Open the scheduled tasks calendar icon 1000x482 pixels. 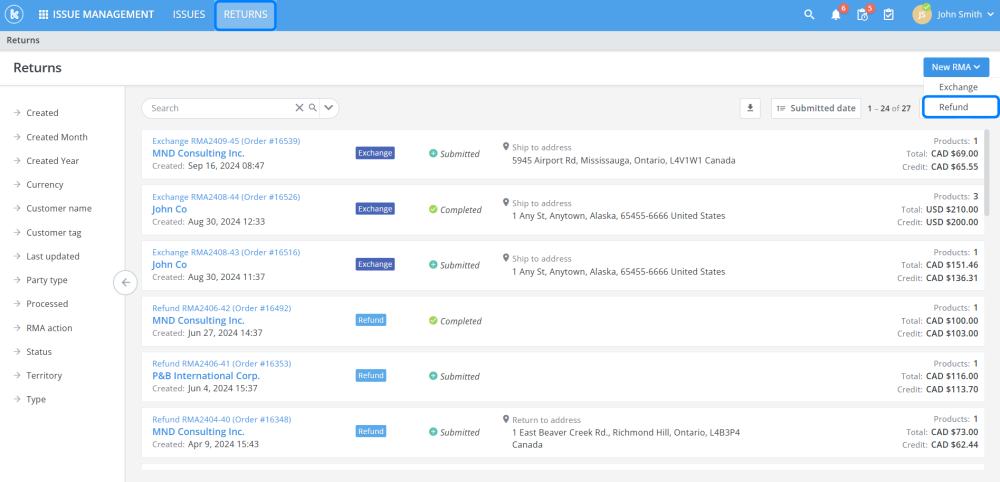point(862,15)
